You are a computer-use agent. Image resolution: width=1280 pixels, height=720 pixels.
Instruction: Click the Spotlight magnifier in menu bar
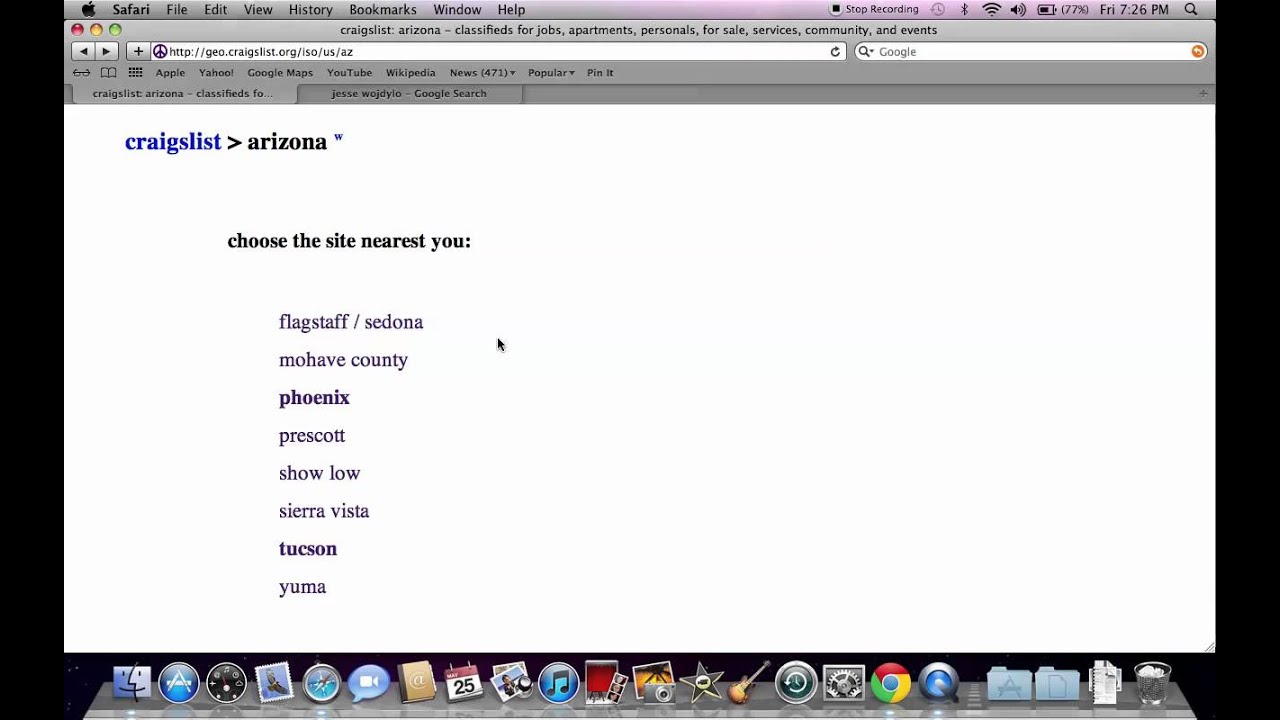1191,9
